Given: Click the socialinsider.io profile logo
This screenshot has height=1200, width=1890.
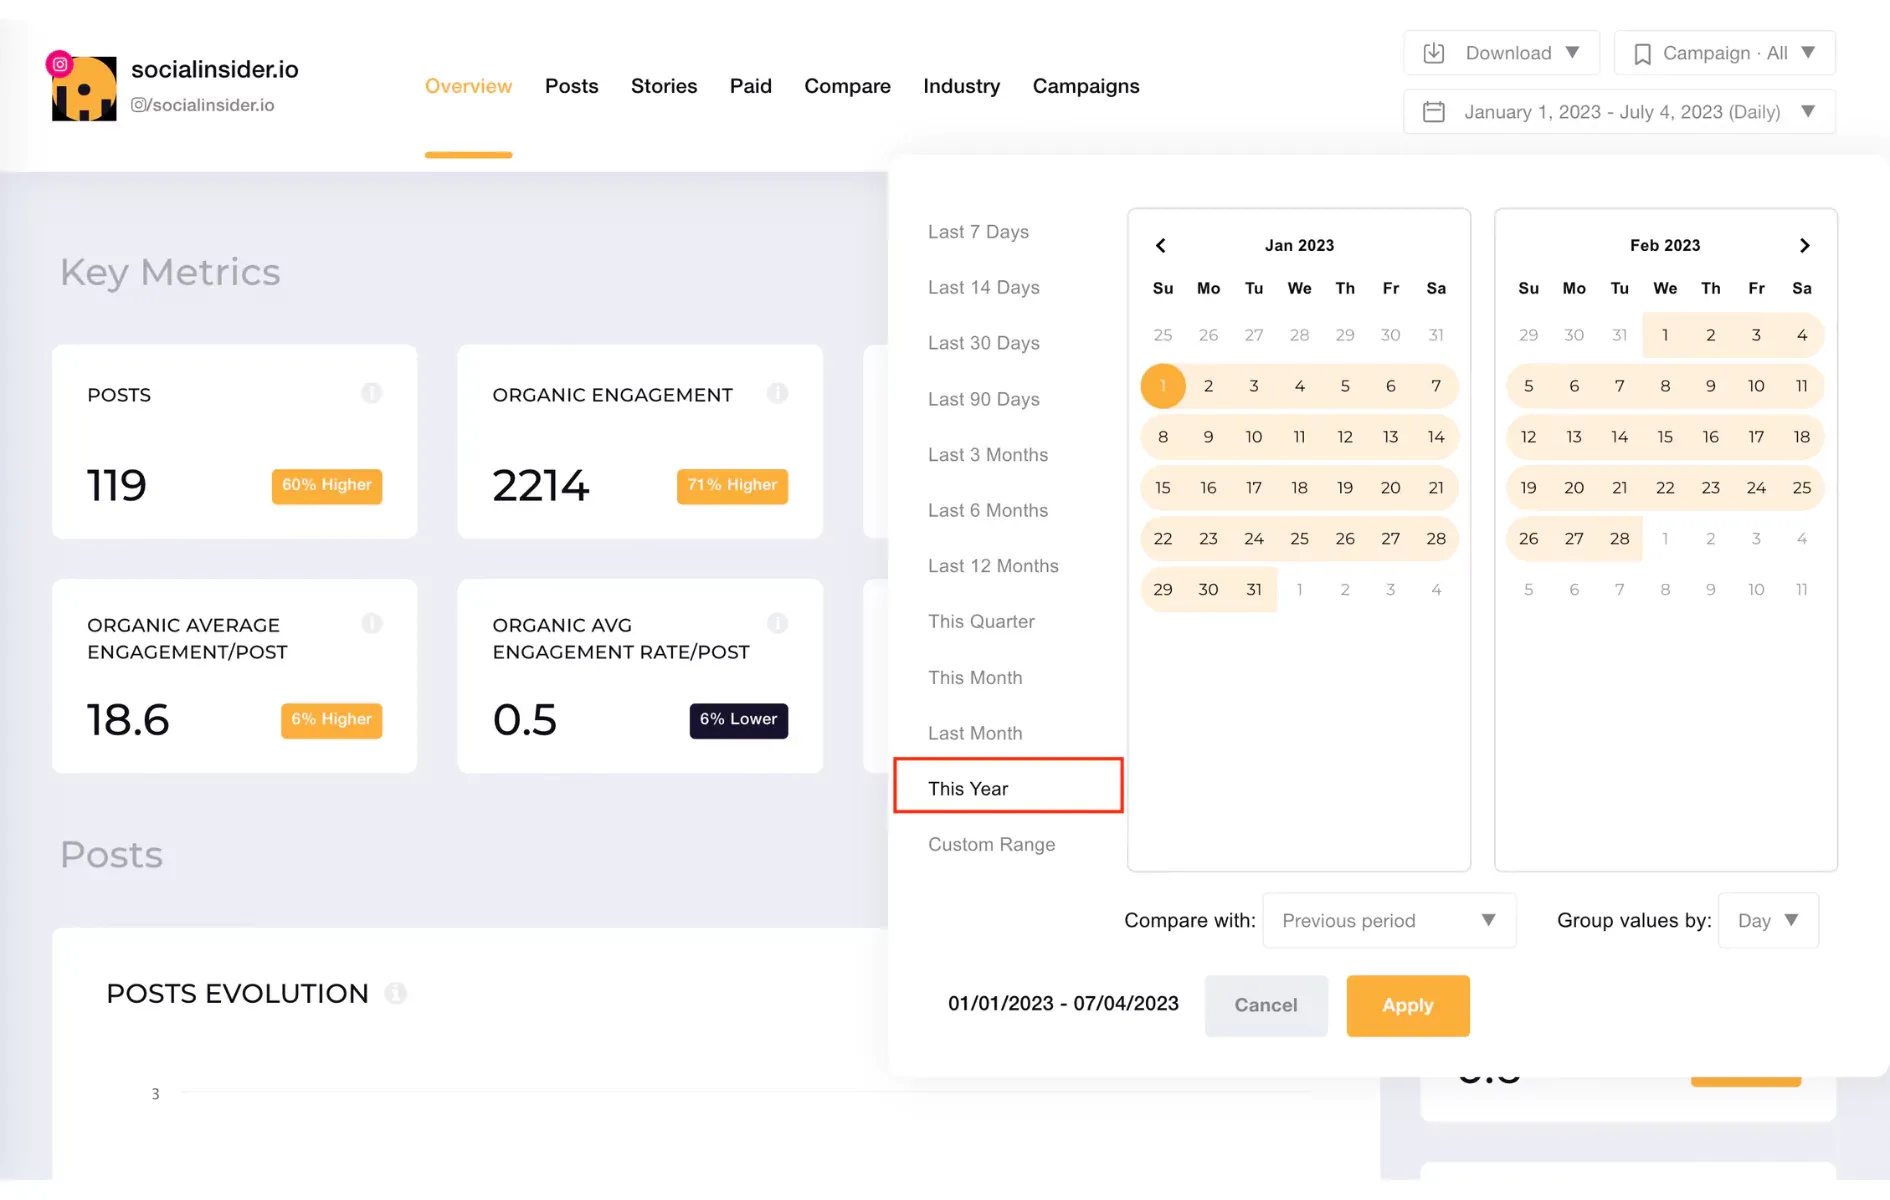Looking at the screenshot, I should pyautogui.click(x=84, y=88).
